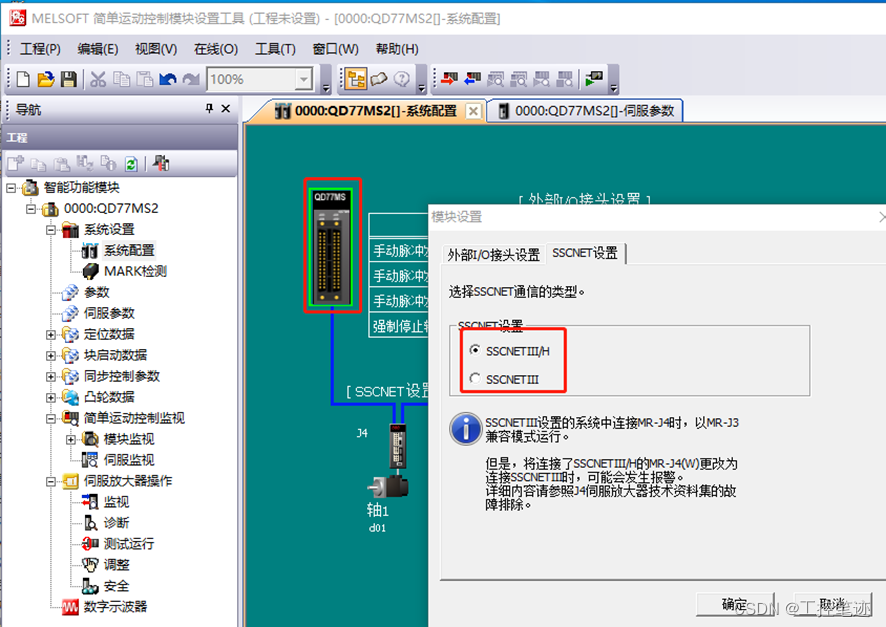Close the navigation panel
Viewport: 886px width, 627px height.
click(225, 108)
